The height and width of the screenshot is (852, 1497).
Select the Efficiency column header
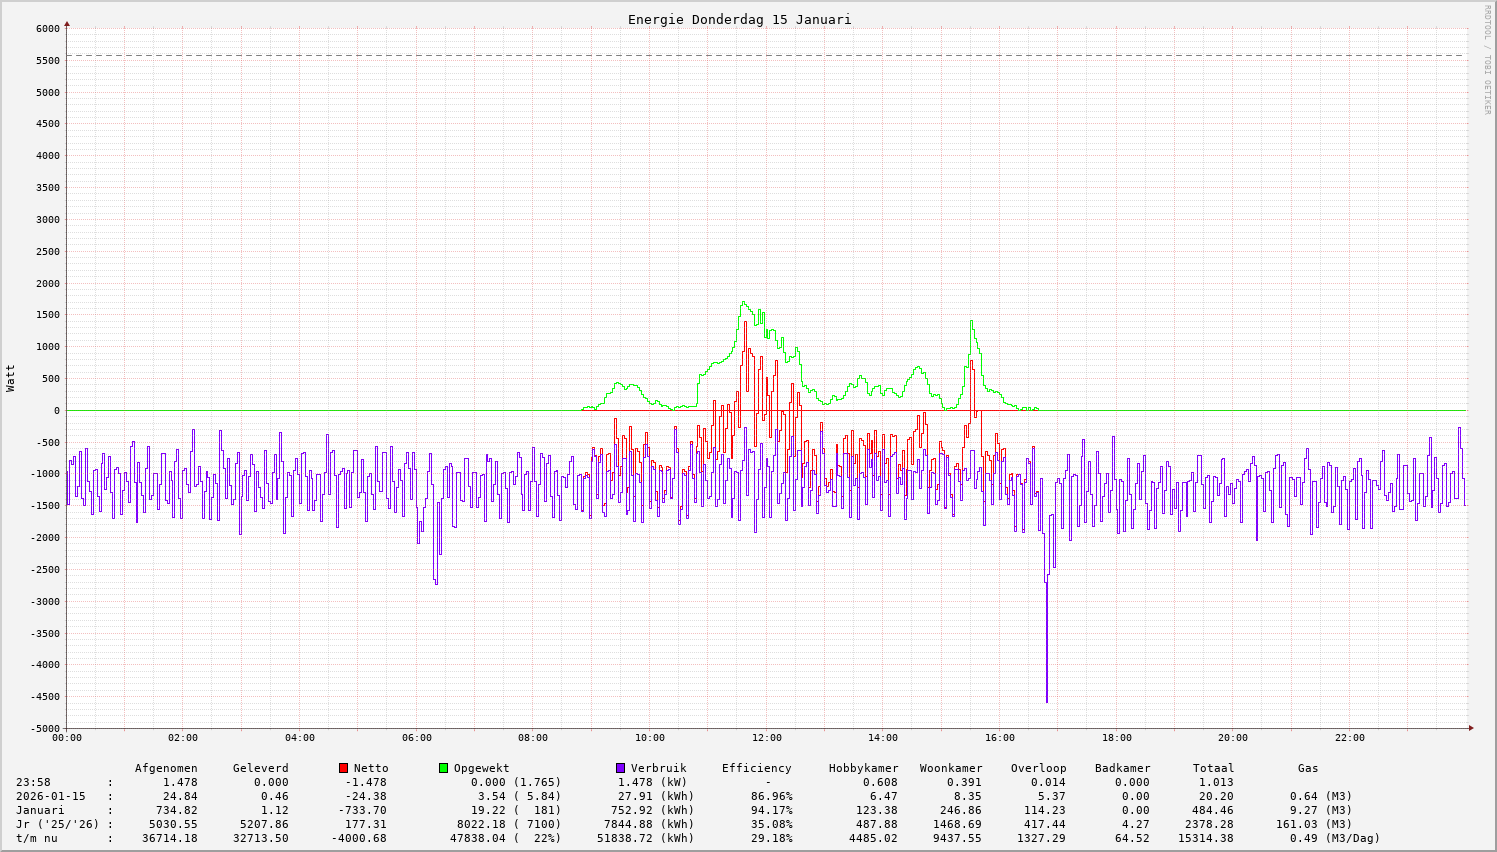[756, 768]
